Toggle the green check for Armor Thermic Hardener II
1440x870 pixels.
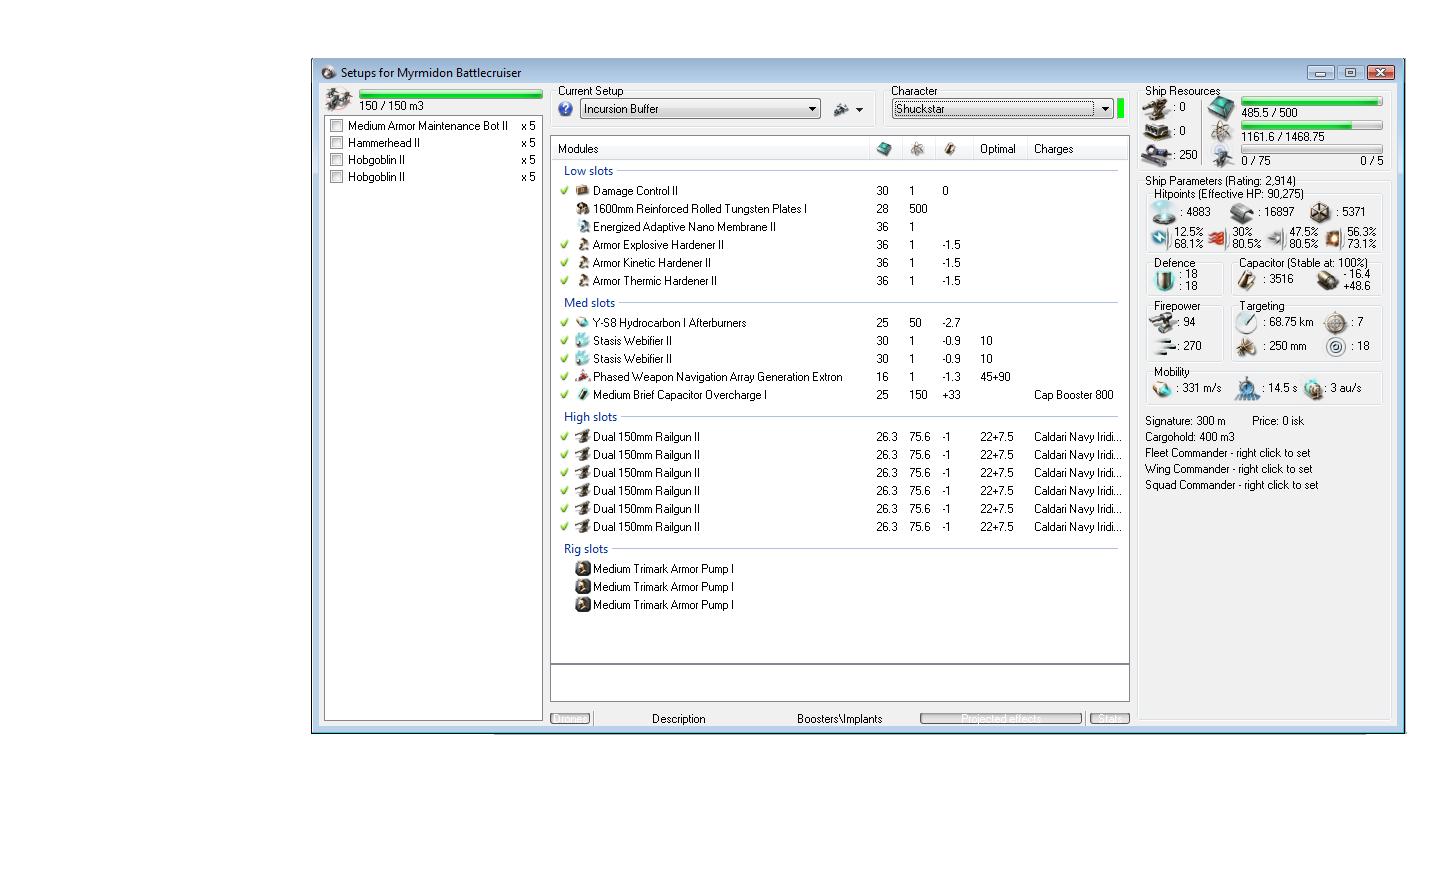tap(564, 280)
